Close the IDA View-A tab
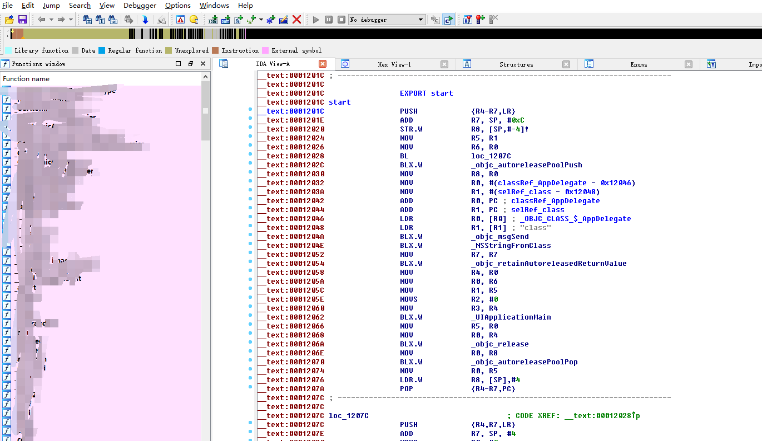 [x=323, y=64]
